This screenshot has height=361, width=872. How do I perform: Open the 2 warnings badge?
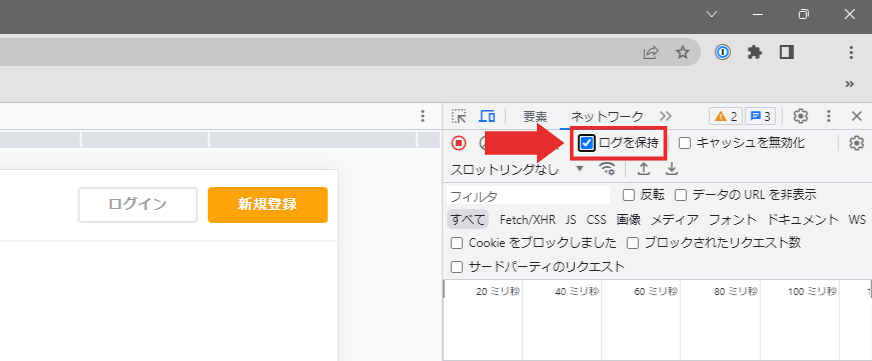[725, 116]
